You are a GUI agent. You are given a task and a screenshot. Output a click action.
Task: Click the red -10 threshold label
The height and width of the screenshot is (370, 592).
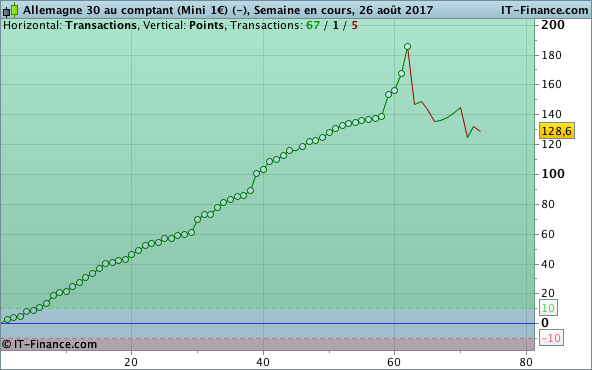tap(551, 338)
